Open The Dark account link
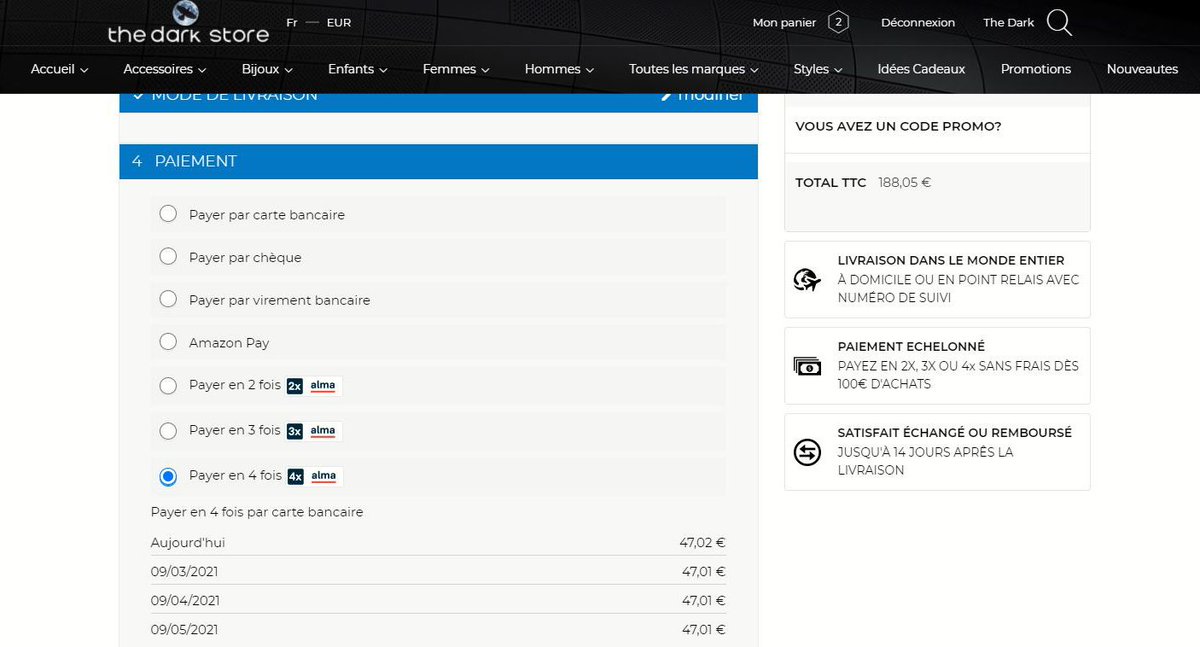1200x647 pixels. 1008,22
